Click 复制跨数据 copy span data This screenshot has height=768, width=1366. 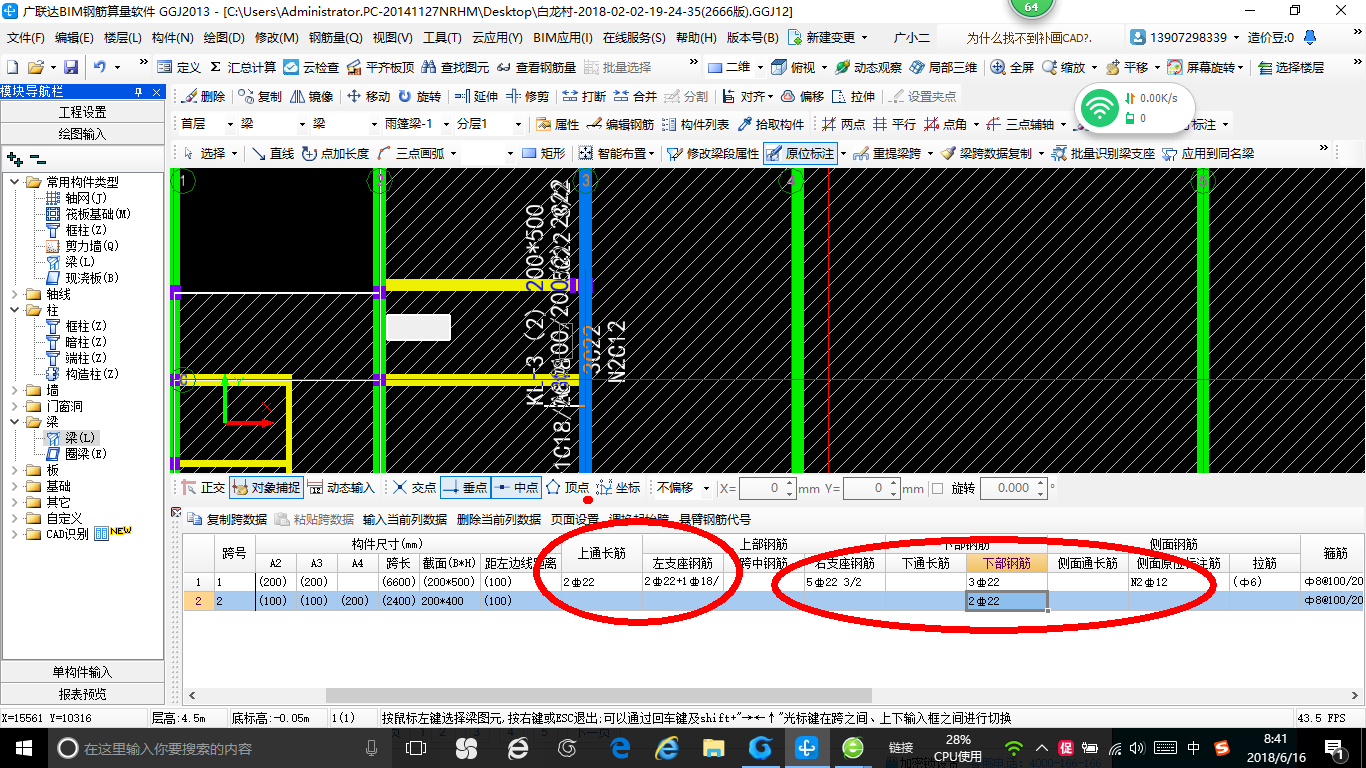228,519
